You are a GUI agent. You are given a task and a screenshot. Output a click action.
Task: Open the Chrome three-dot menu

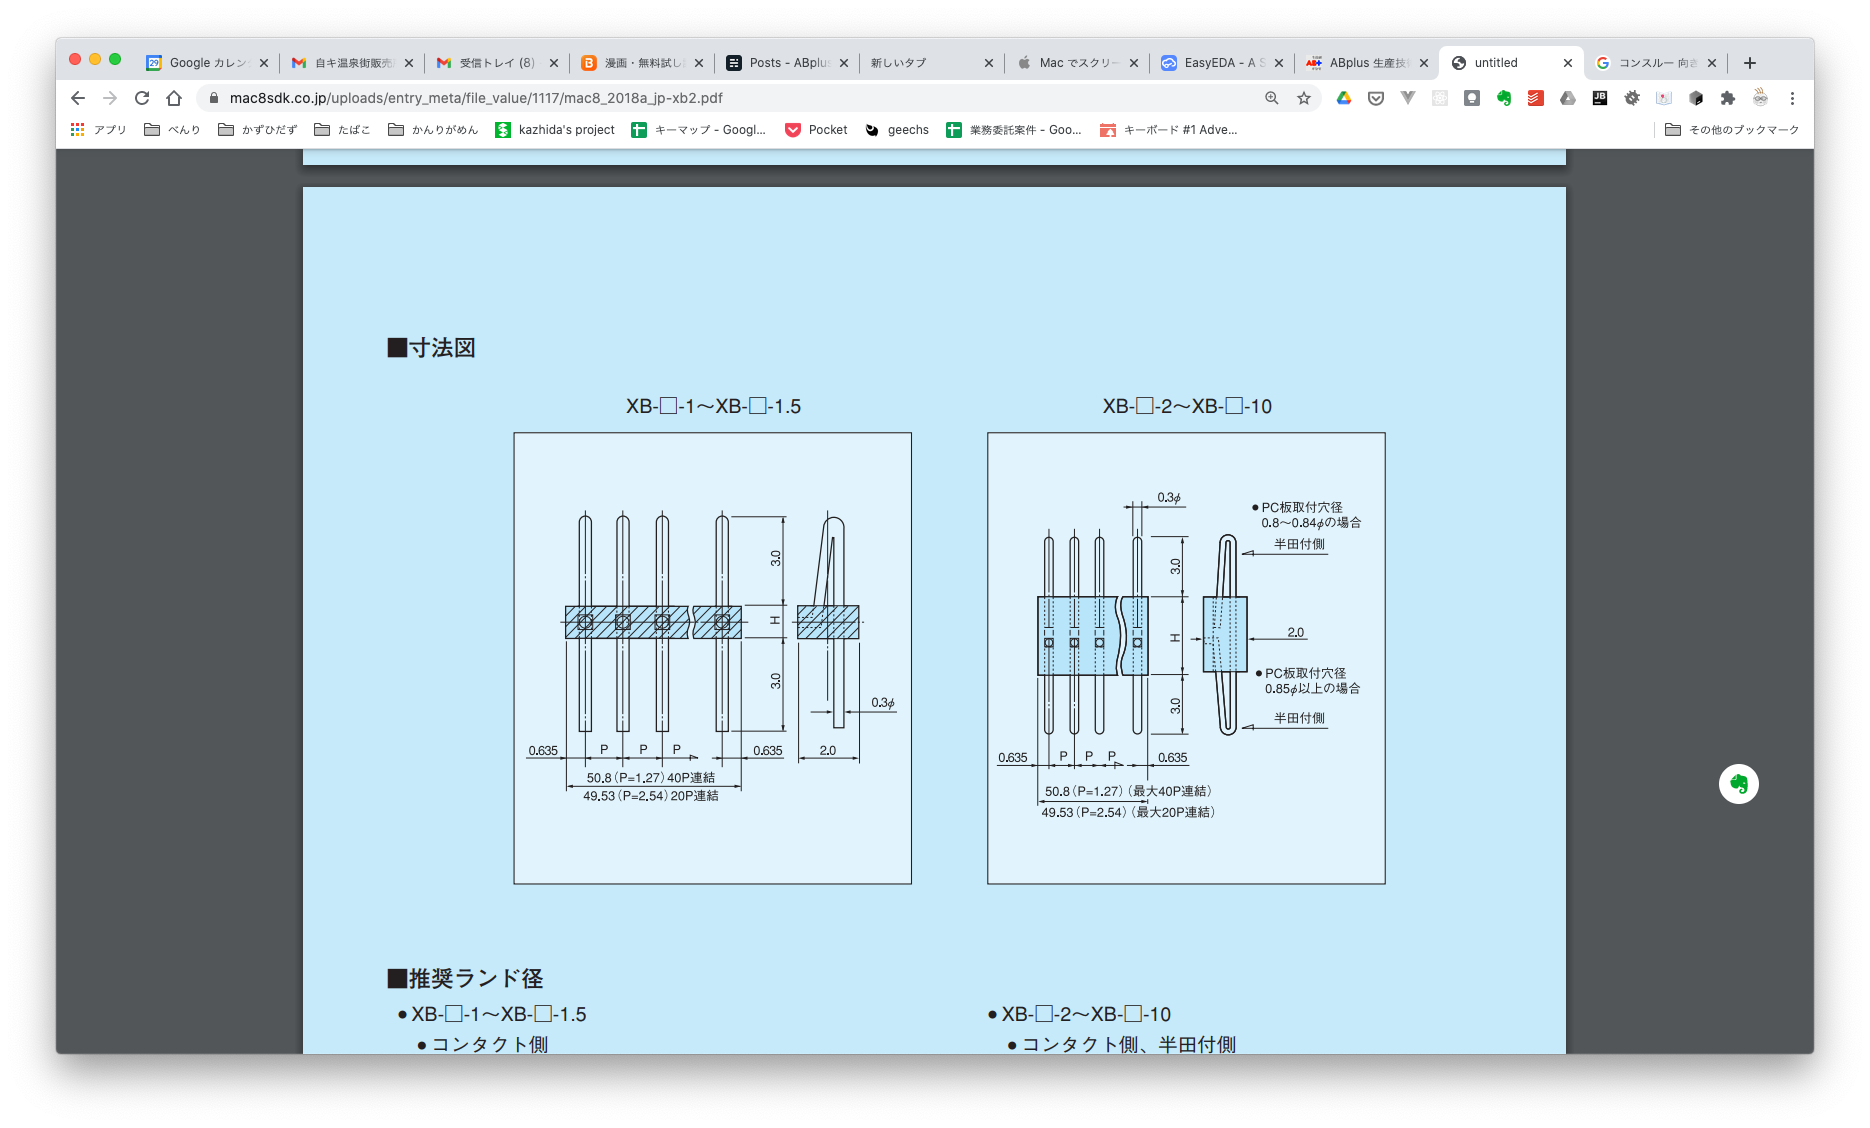pyautogui.click(x=1792, y=98)
